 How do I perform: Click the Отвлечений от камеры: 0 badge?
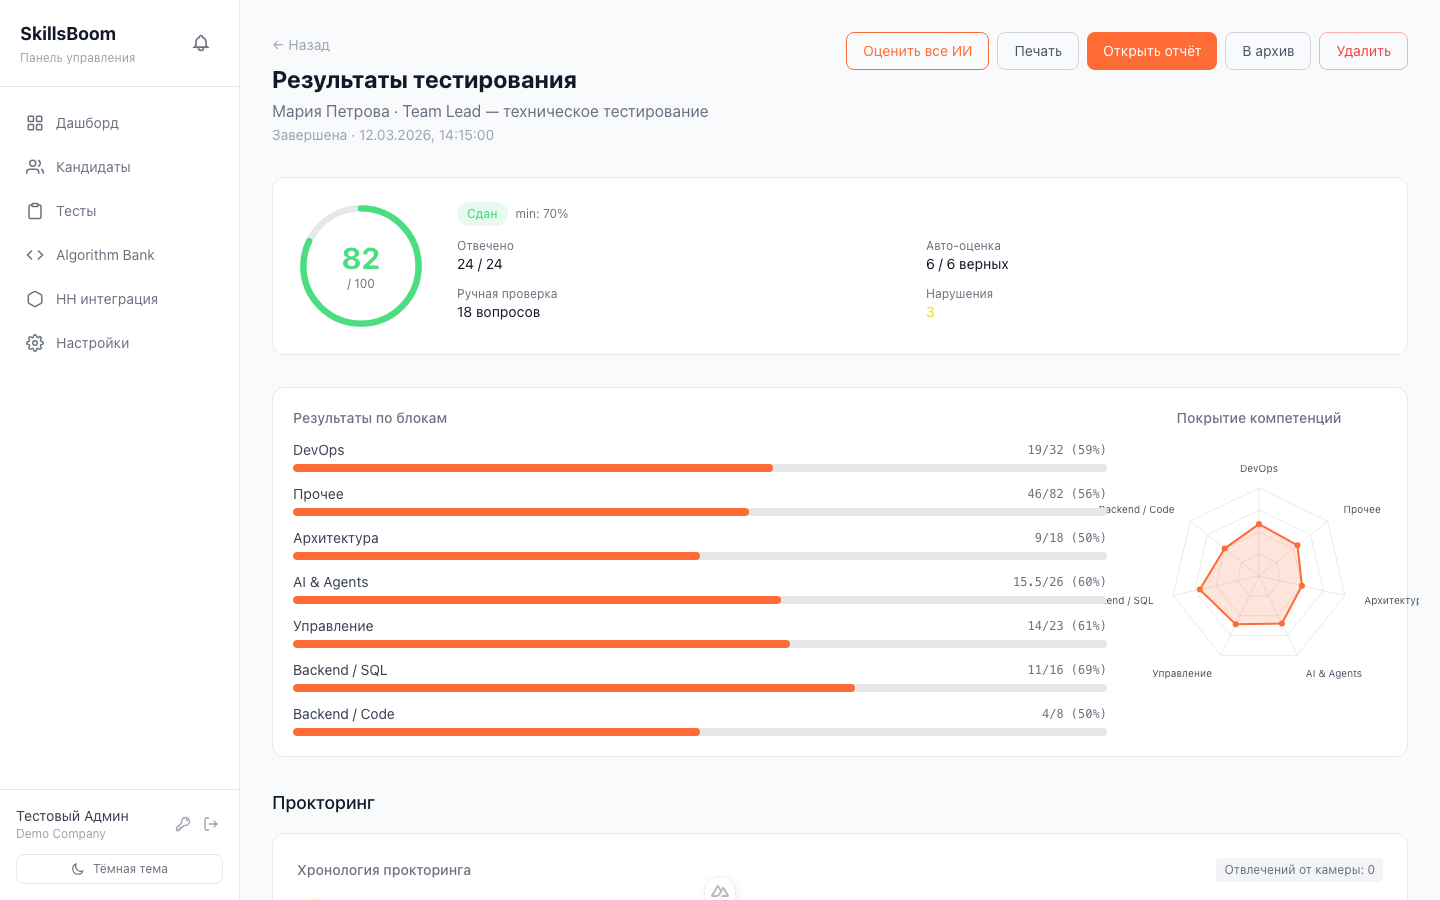(1299, 870)
